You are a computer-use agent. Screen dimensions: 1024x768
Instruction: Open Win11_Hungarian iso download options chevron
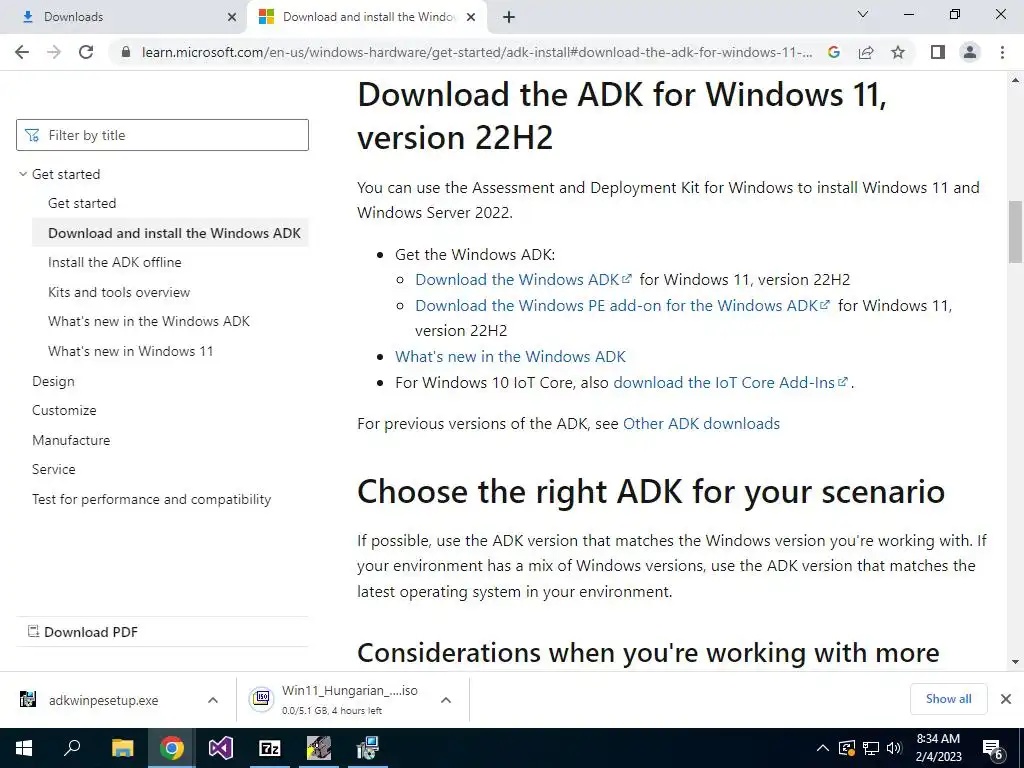pyautogui.click(x=446, y=700)
